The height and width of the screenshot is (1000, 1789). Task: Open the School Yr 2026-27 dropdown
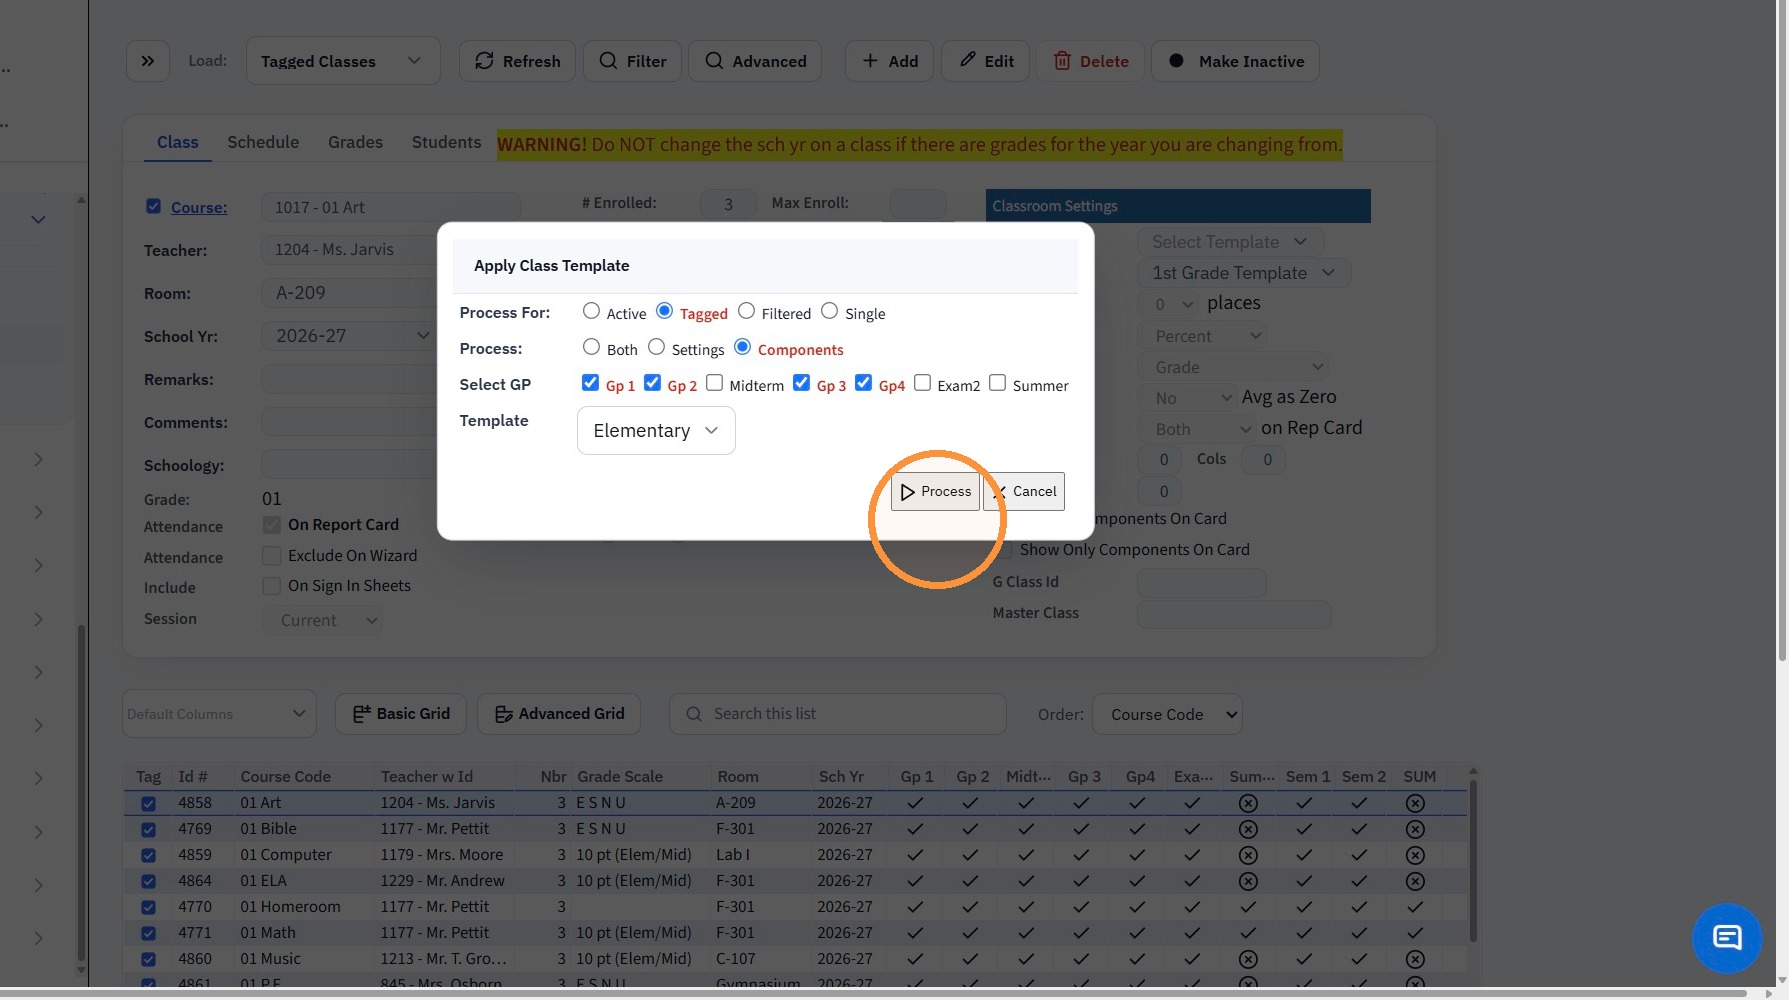click(x=349, y=336)
